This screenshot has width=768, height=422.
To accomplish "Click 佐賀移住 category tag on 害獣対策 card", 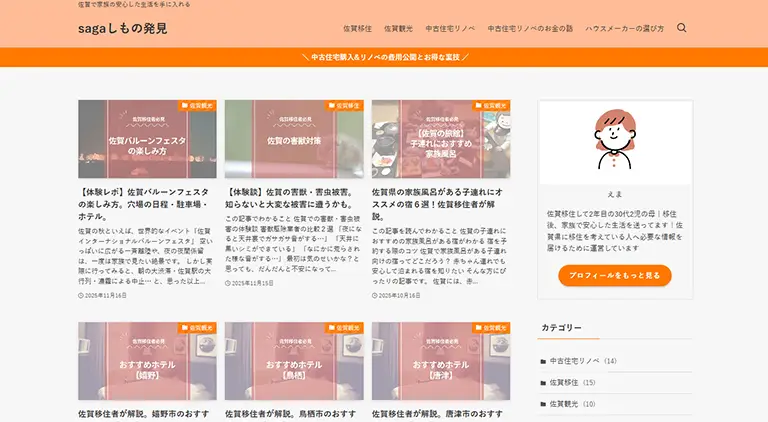I will [x=344, y=106].
